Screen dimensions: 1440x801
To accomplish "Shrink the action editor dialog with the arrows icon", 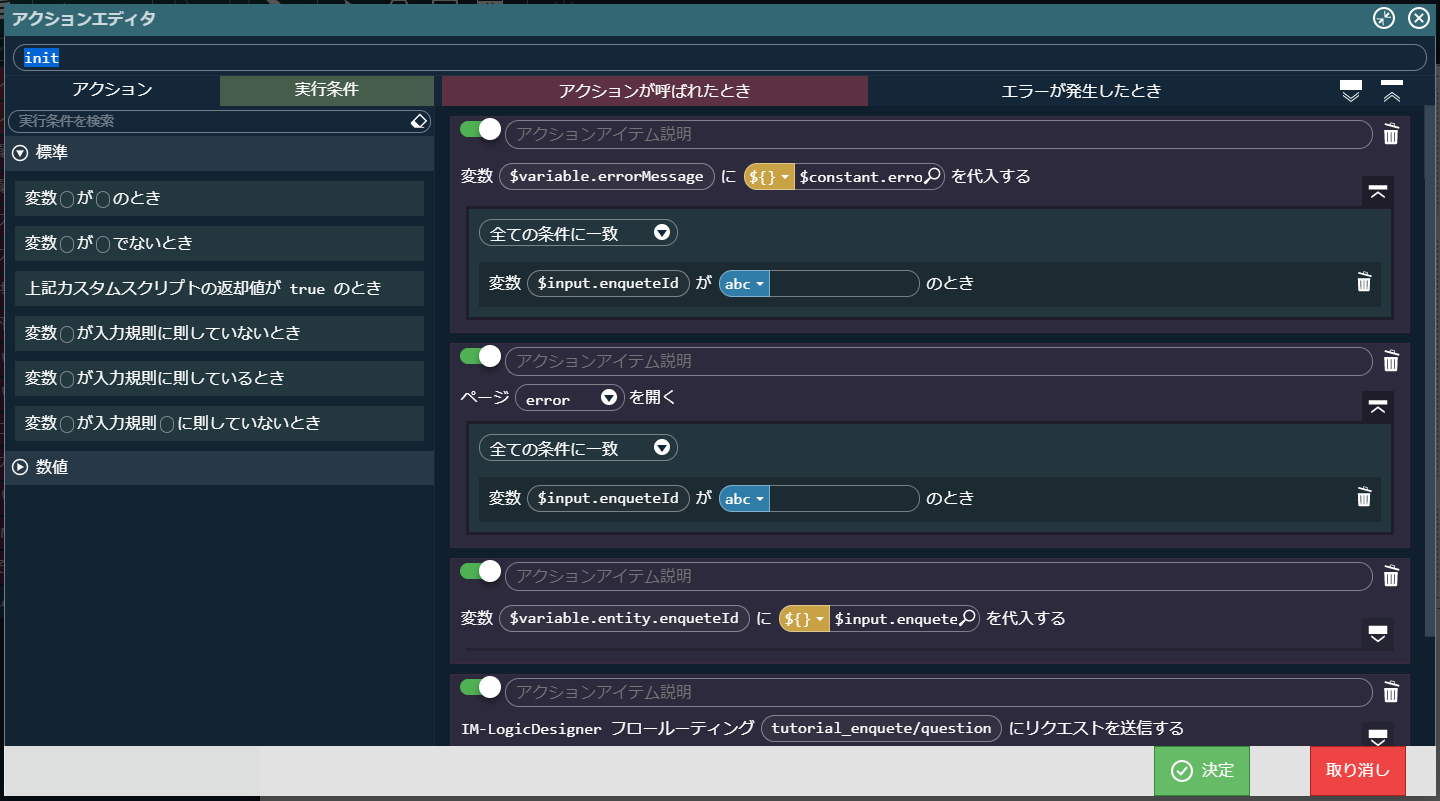I will pyautogui.click(x=1384, y=18).
